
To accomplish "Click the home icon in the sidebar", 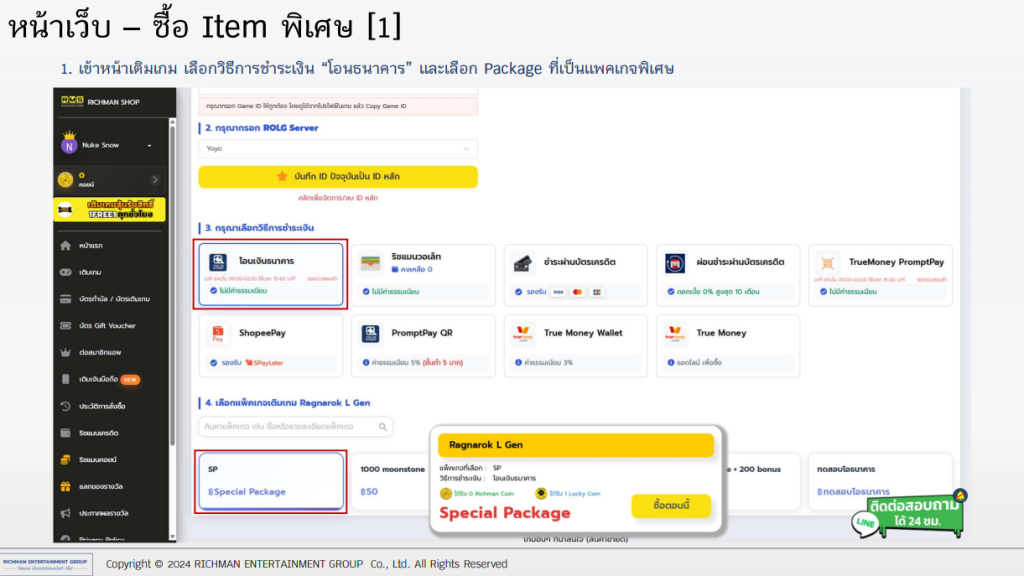I will [x=66, y=245].
